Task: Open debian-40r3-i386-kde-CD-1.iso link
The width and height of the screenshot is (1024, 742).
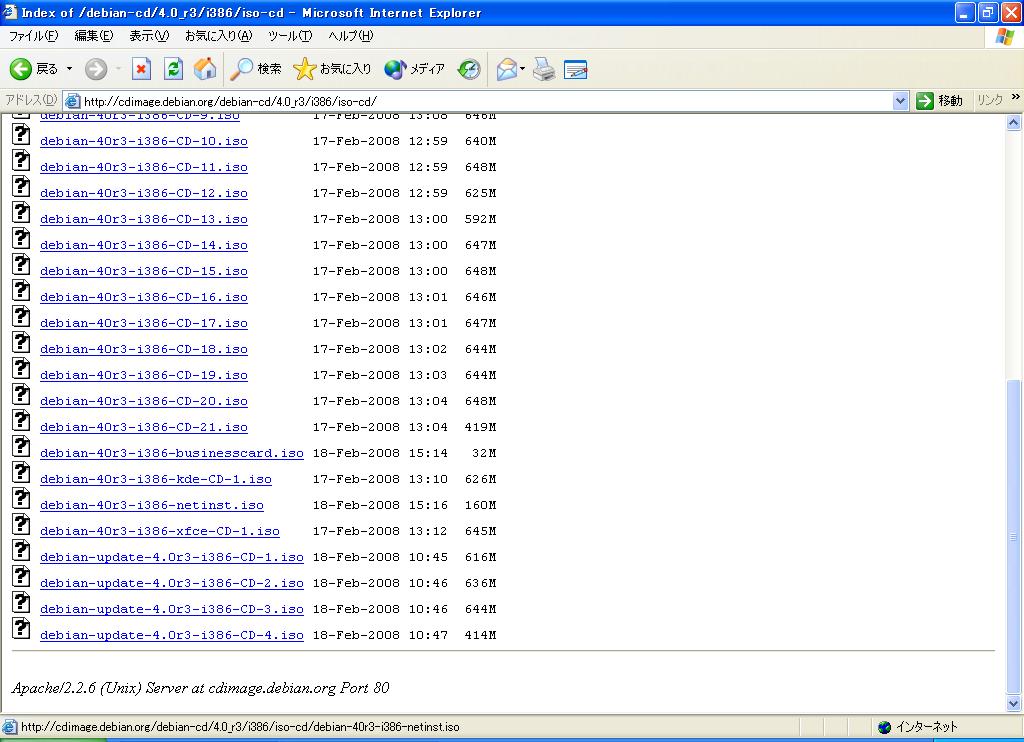Action: 155,479
